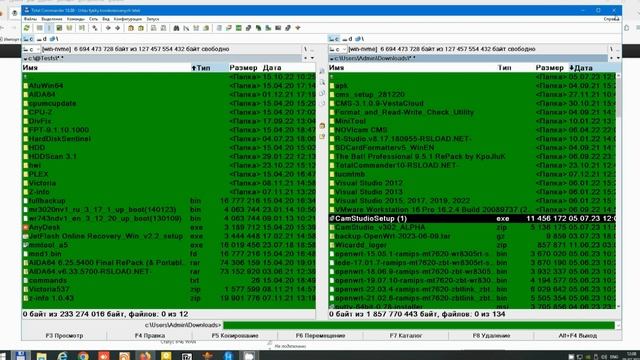Select the MiniTool folder in the right panel
This screenshot has width=640, height=360.
point(472,121)
